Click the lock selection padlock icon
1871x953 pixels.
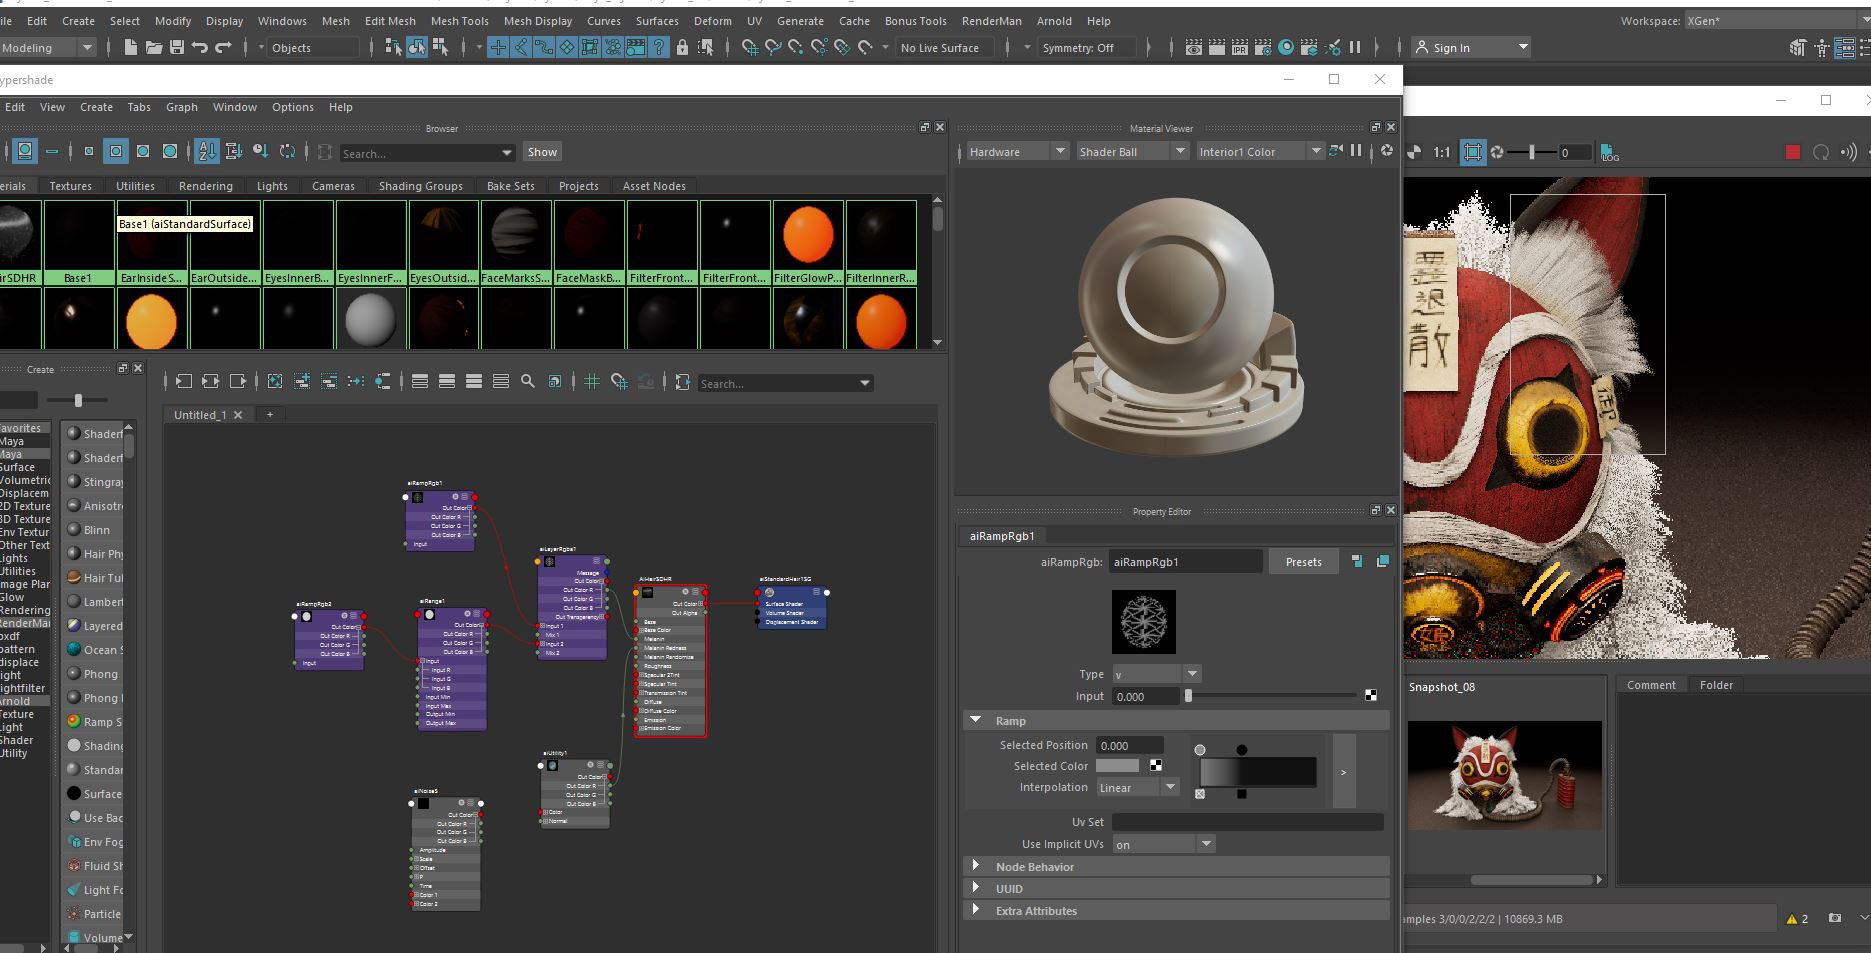682,47
